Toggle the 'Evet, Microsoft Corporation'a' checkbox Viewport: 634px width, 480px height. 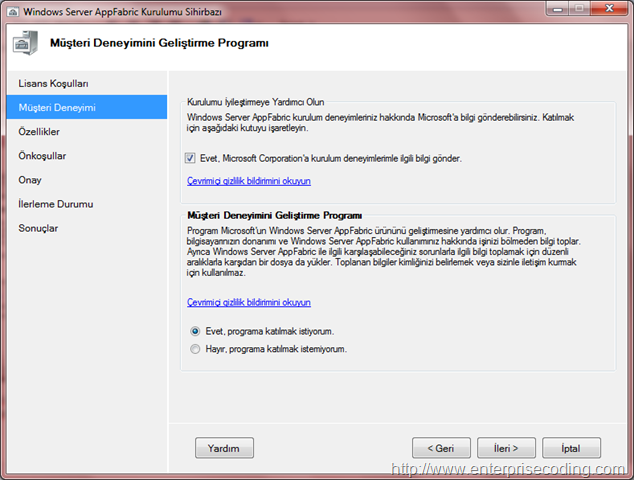(x=190, y=158)
